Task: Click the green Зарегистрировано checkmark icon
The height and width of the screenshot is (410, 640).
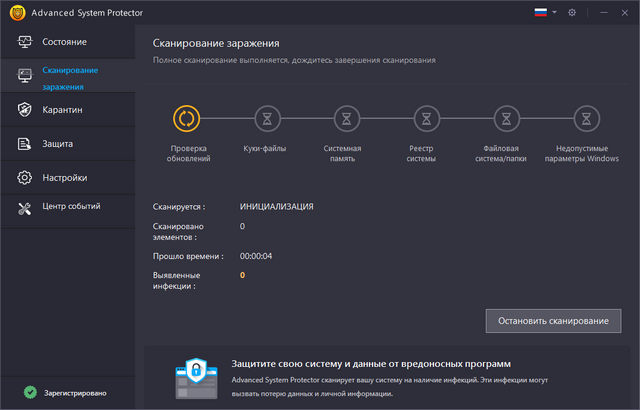Action: click(30, 393)
